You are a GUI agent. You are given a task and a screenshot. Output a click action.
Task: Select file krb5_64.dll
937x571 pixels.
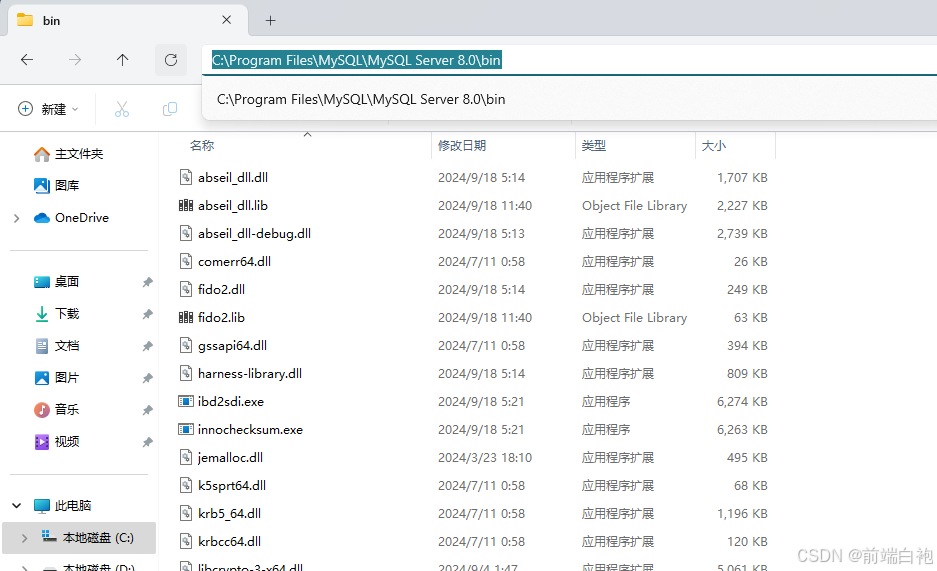pos(229,514)
